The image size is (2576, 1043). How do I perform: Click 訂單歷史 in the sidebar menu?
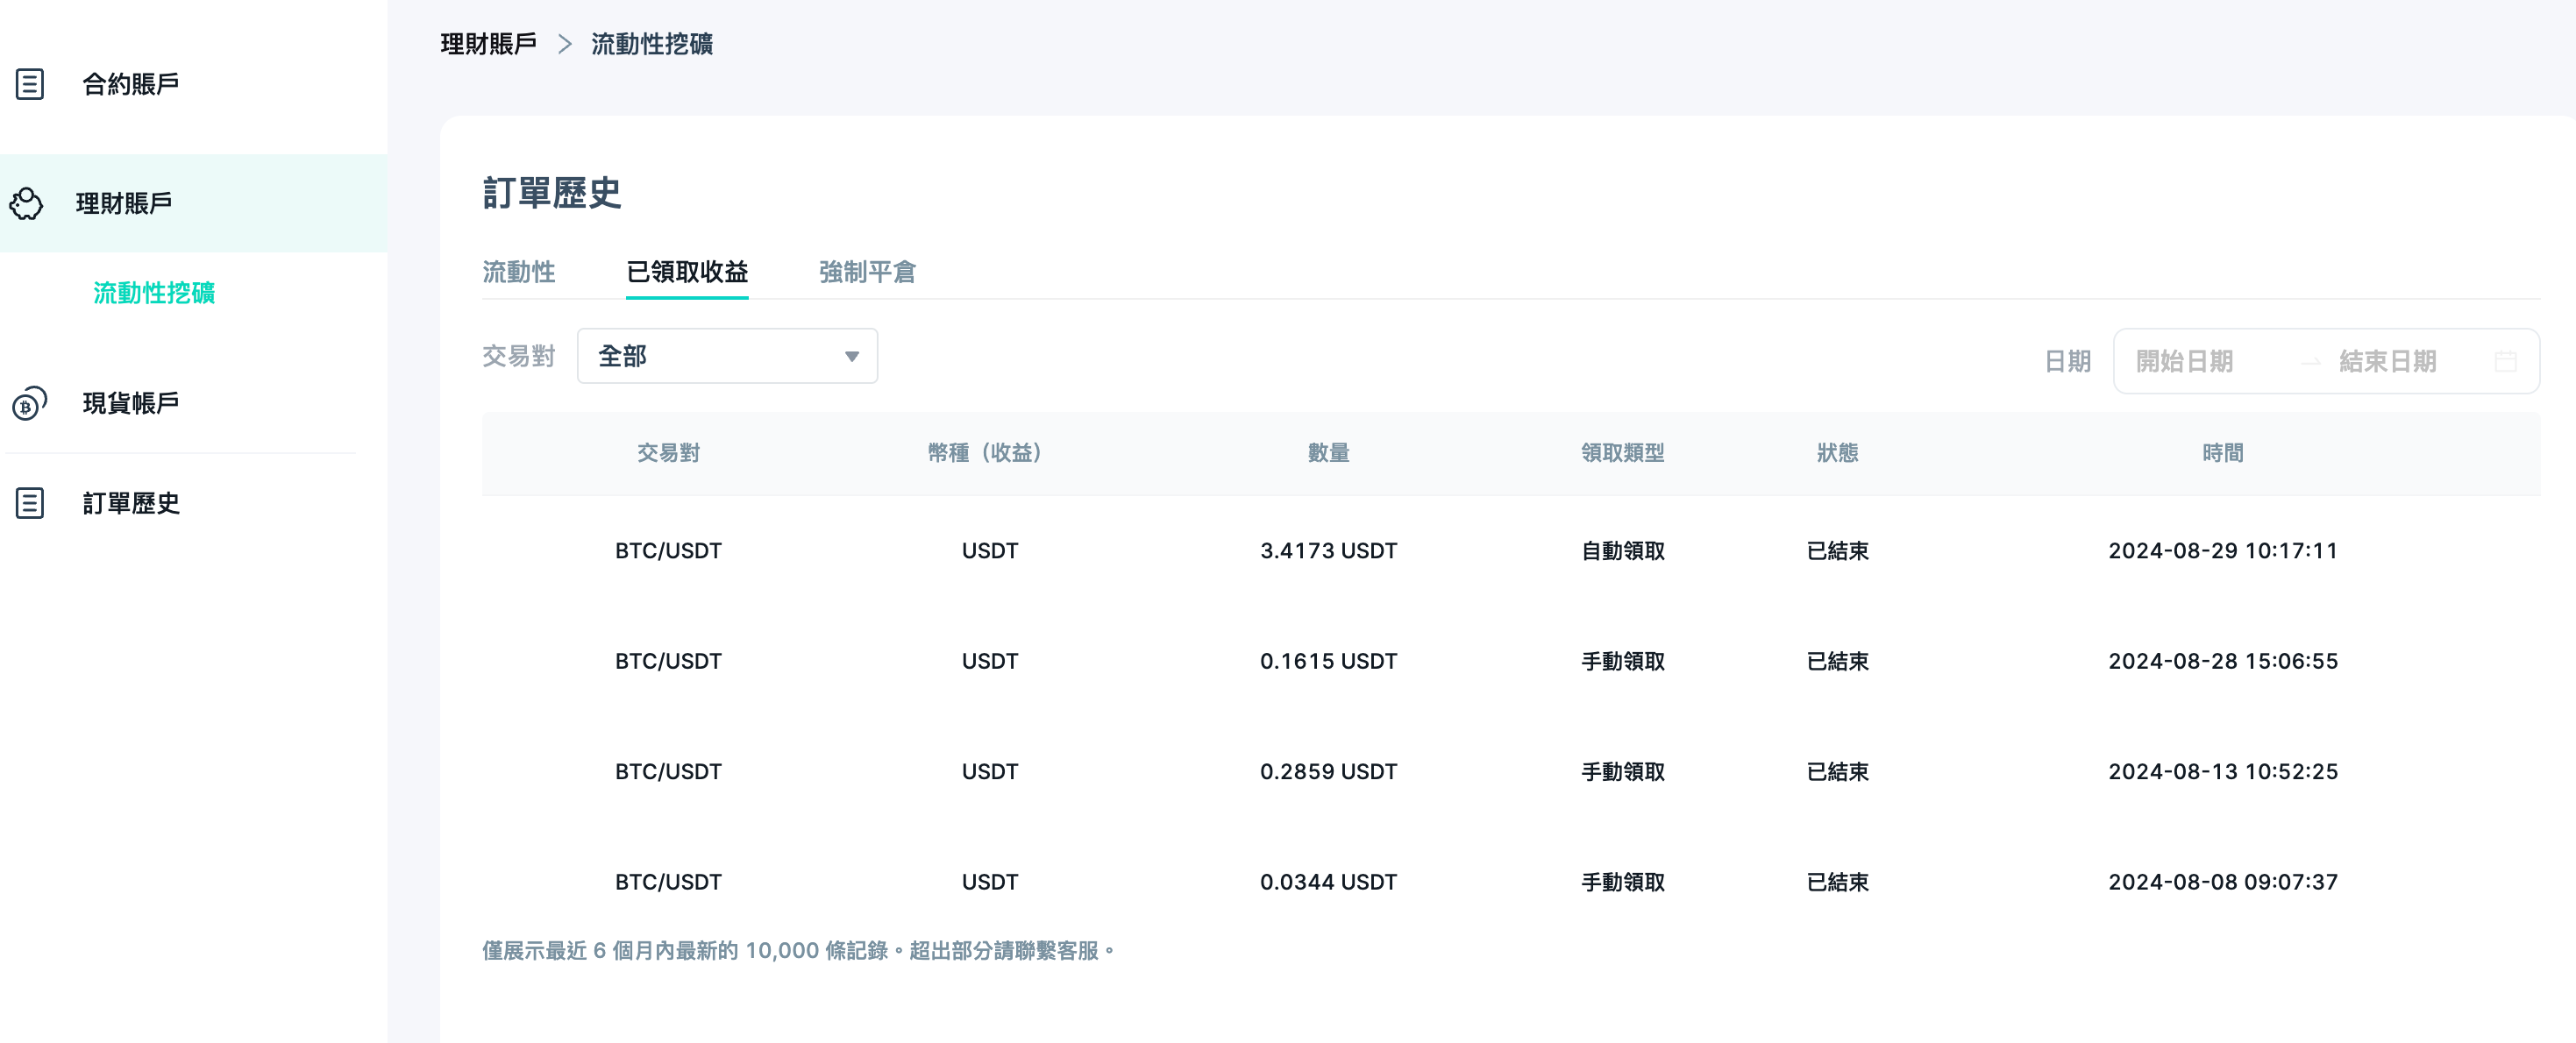(131, 504)
